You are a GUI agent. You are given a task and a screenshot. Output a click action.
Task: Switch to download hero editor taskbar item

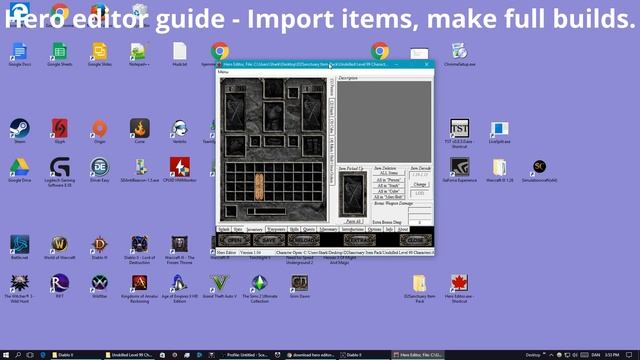pyautogui.click(x=310, y=355)
